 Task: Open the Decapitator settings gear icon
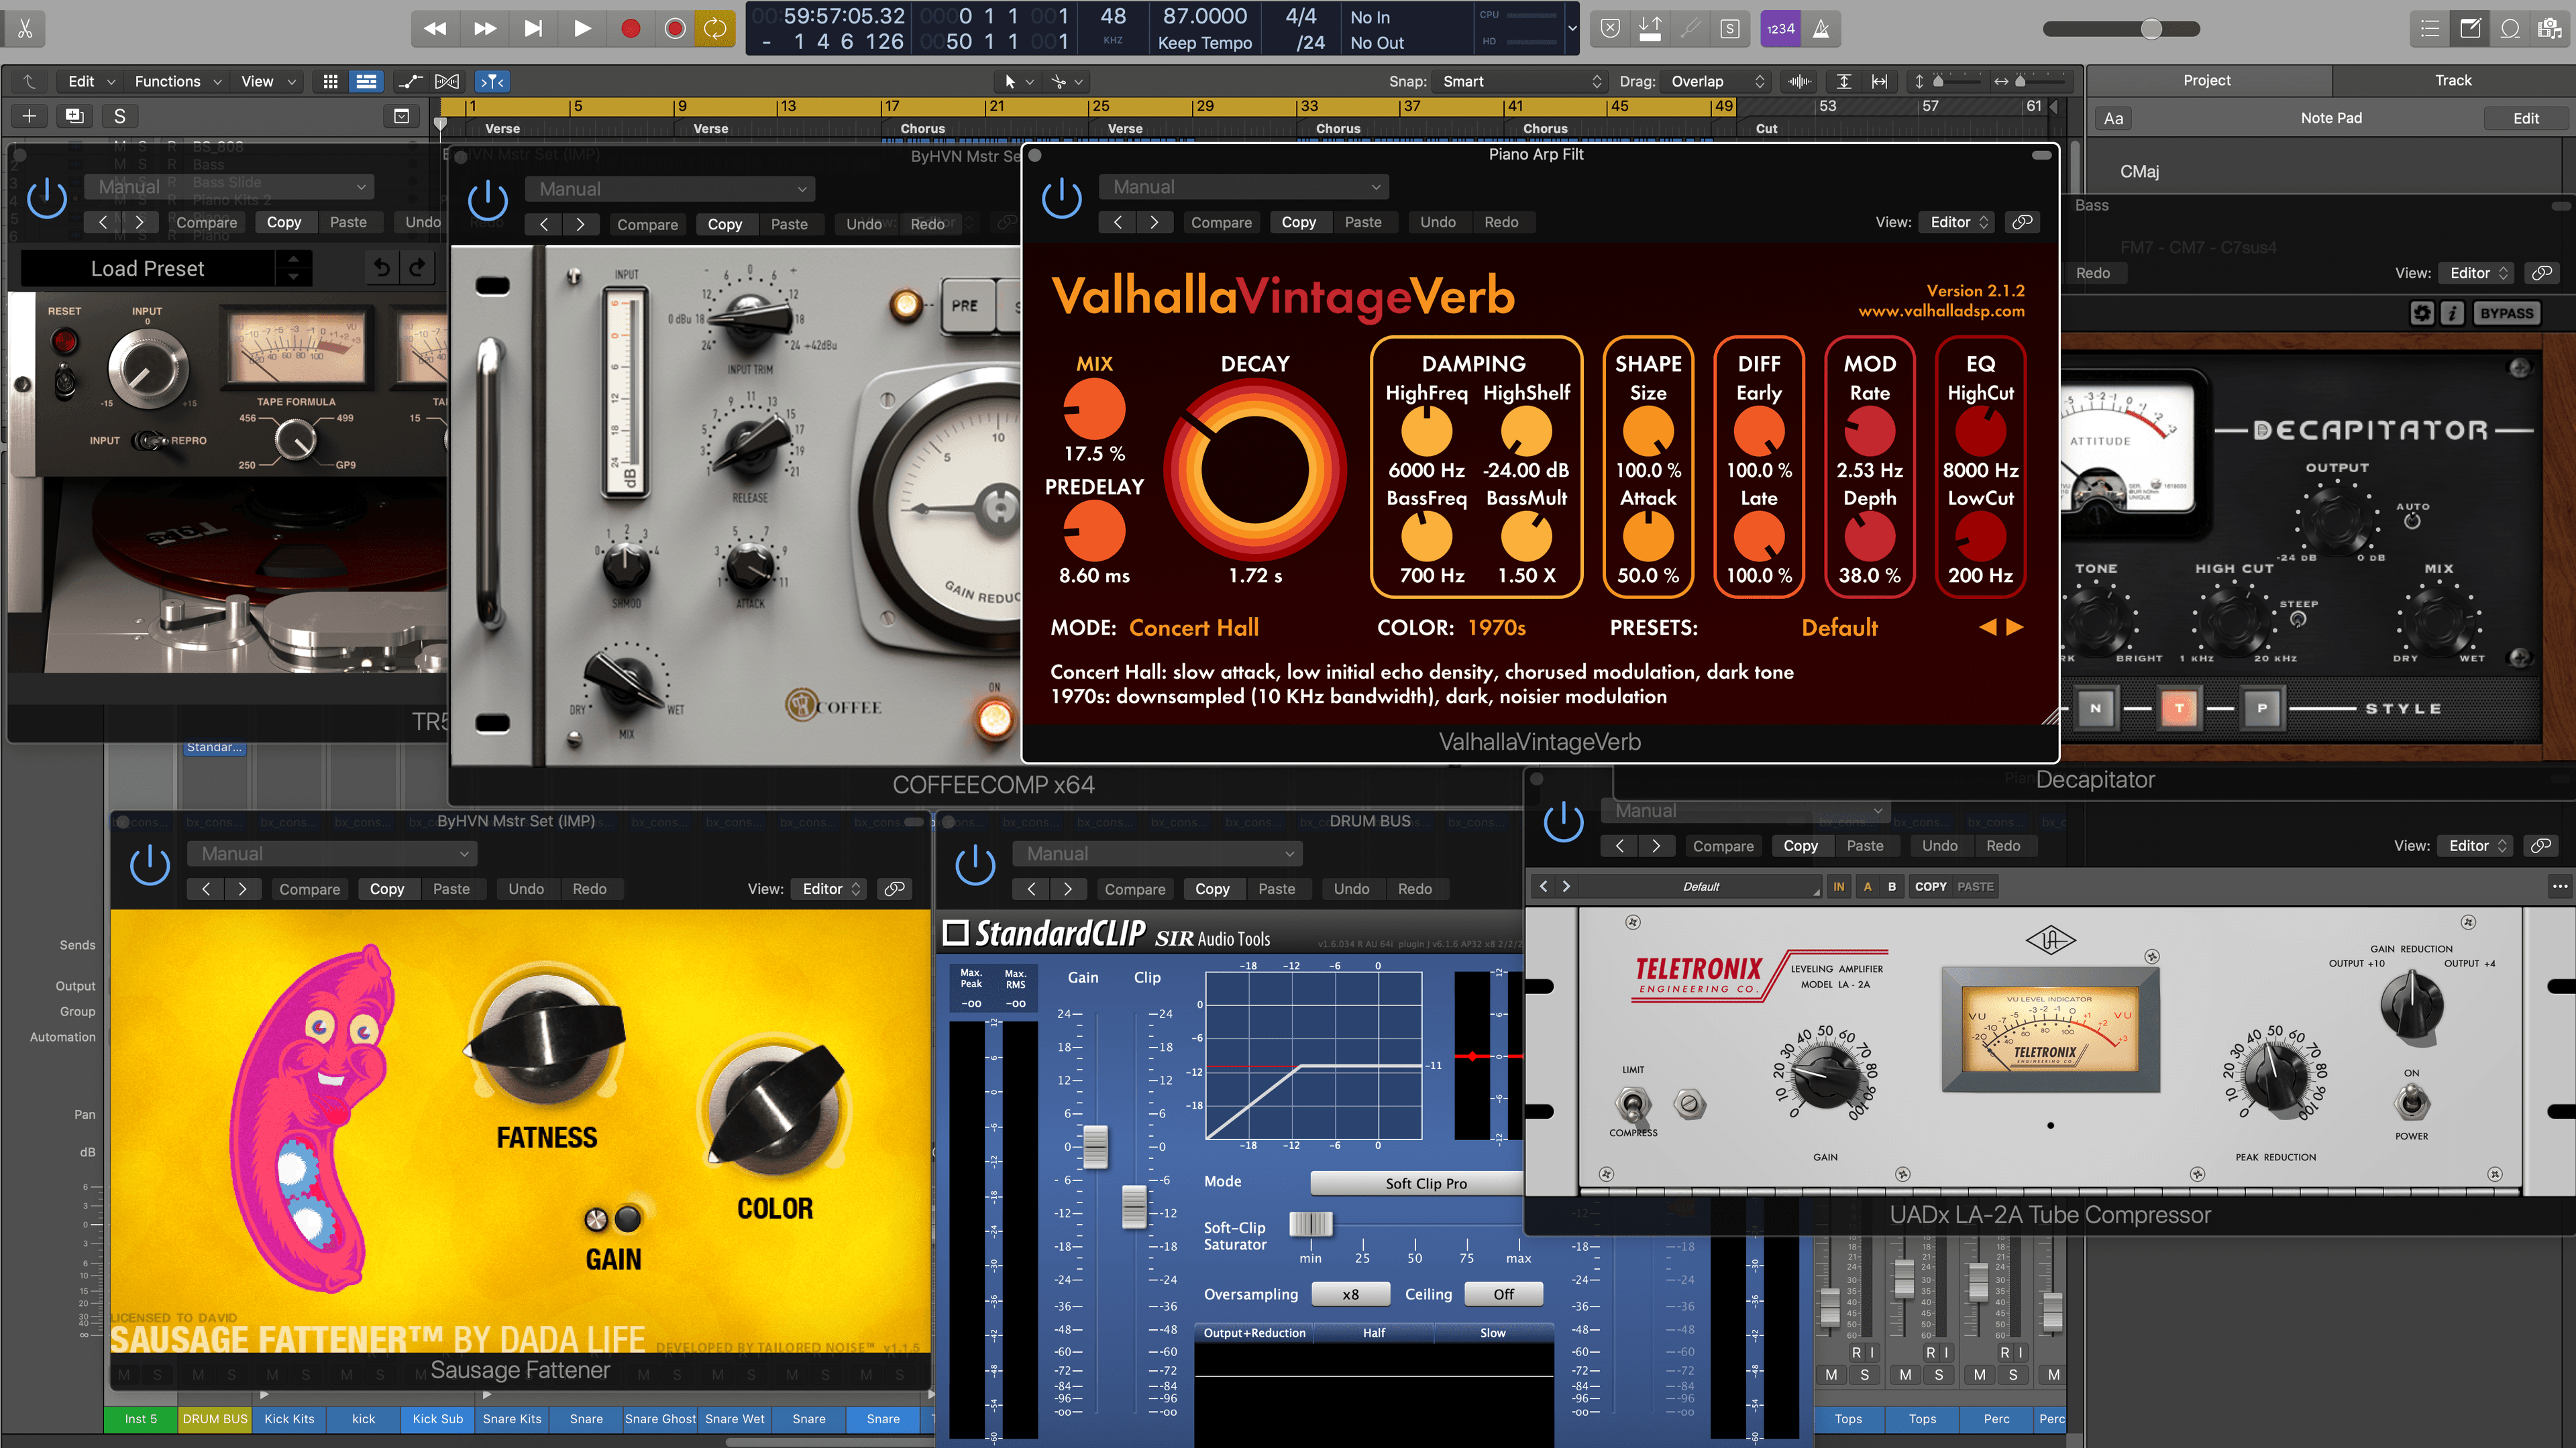(2421, 313)
